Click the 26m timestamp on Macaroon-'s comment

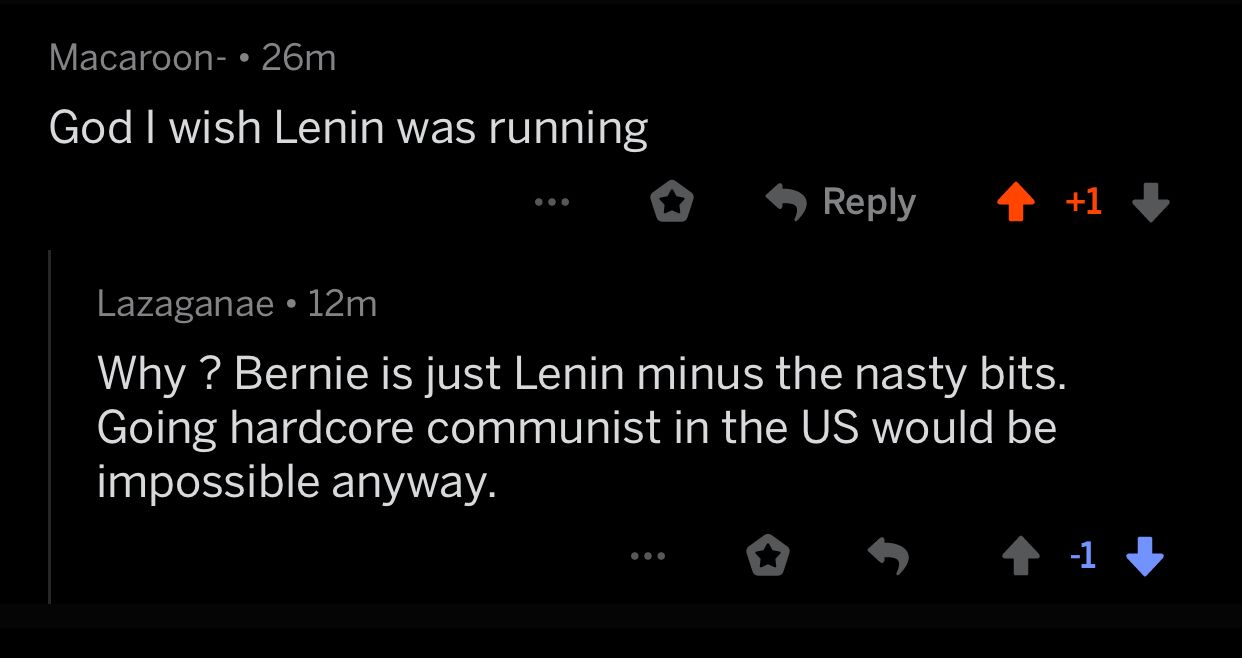(x=294, y=57)
